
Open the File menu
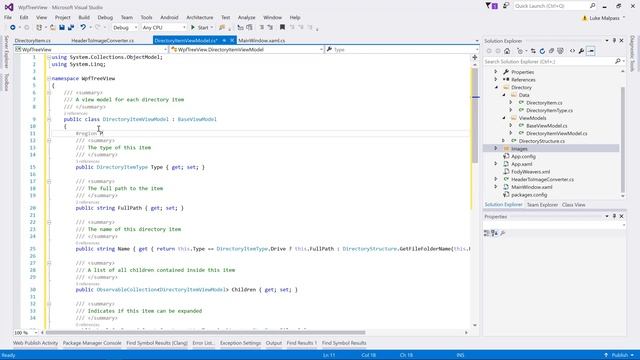click(8, 18)
